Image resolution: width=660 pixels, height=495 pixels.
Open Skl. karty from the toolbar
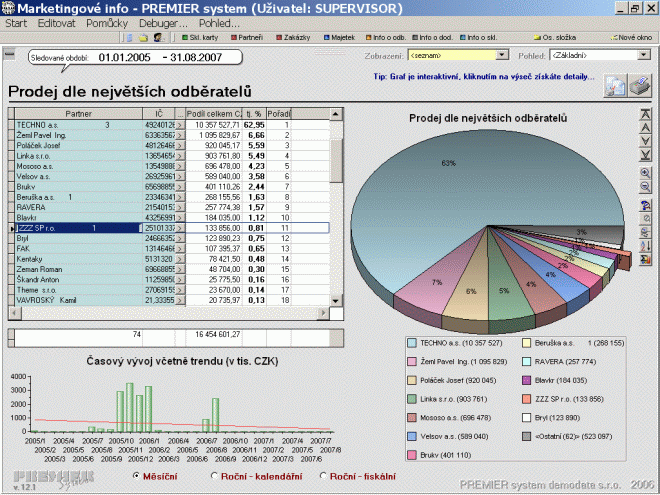200,37
